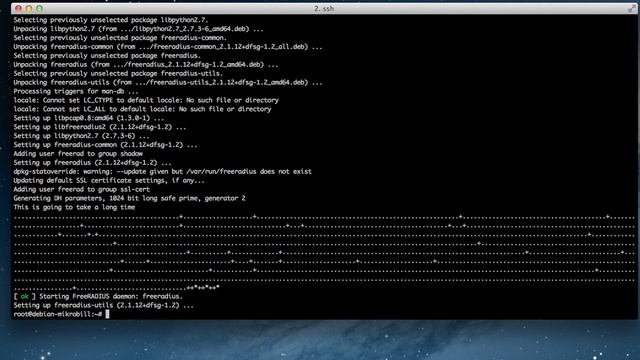Screen dimensions: 640x360
Task: Click 'This is going to take a long time'
Action: pyautogui.click(x=74, y=207)
